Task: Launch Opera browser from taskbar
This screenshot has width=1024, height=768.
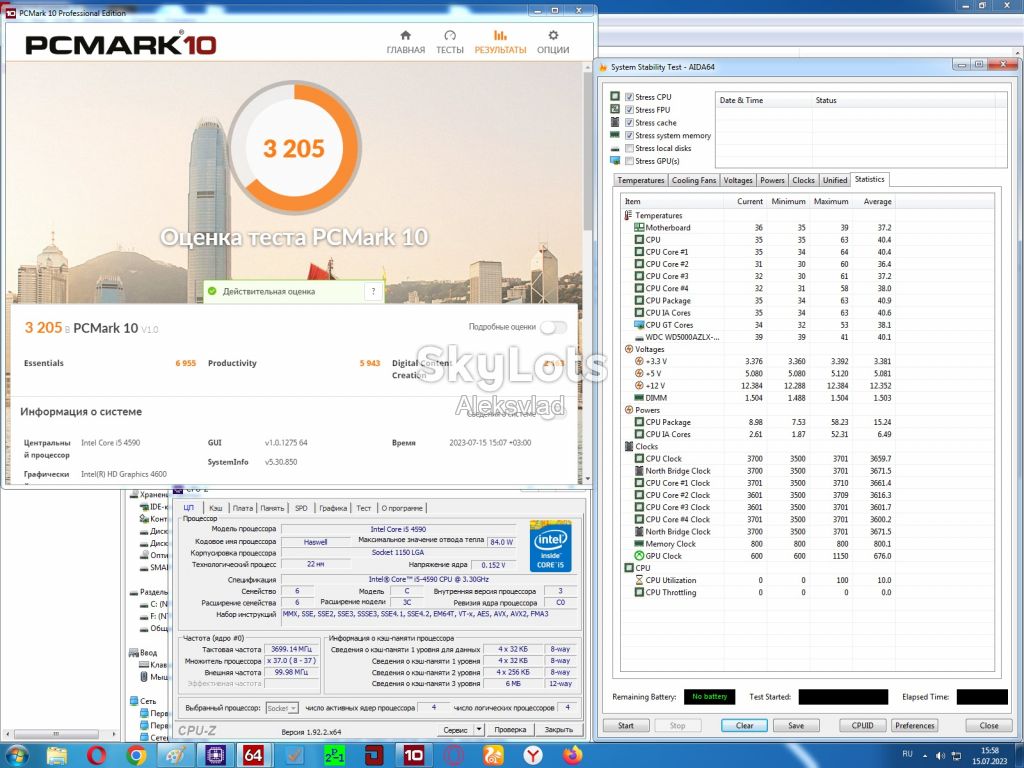Action: [96, 756]
